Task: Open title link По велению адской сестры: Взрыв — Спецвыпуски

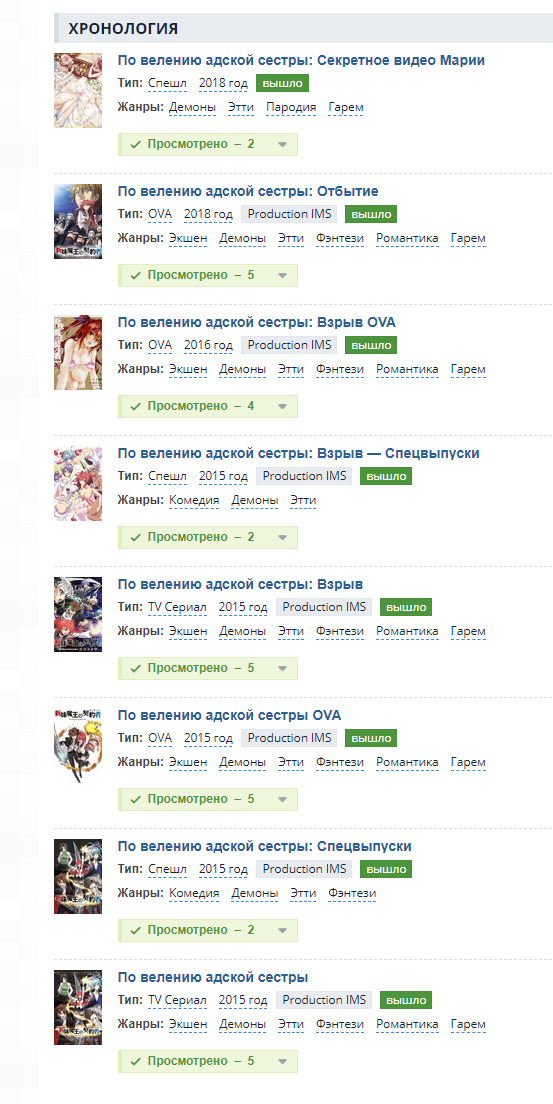Action: coord(298,453)
